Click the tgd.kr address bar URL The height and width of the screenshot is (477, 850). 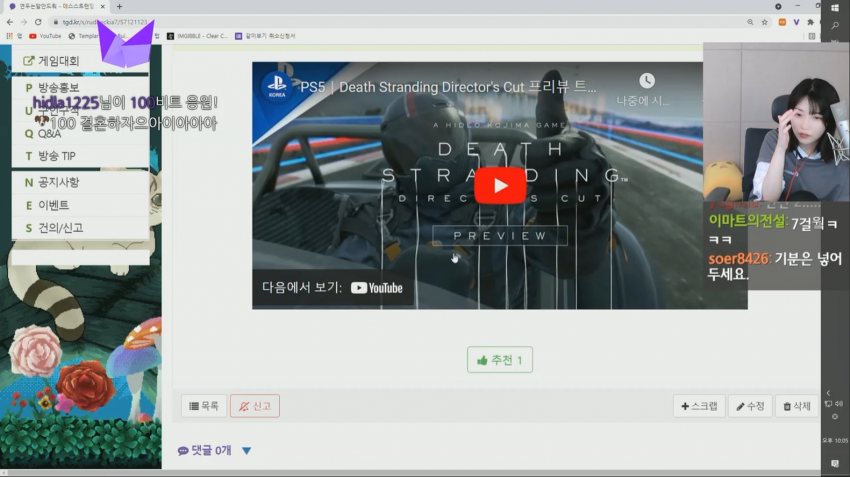click(105, 22)
